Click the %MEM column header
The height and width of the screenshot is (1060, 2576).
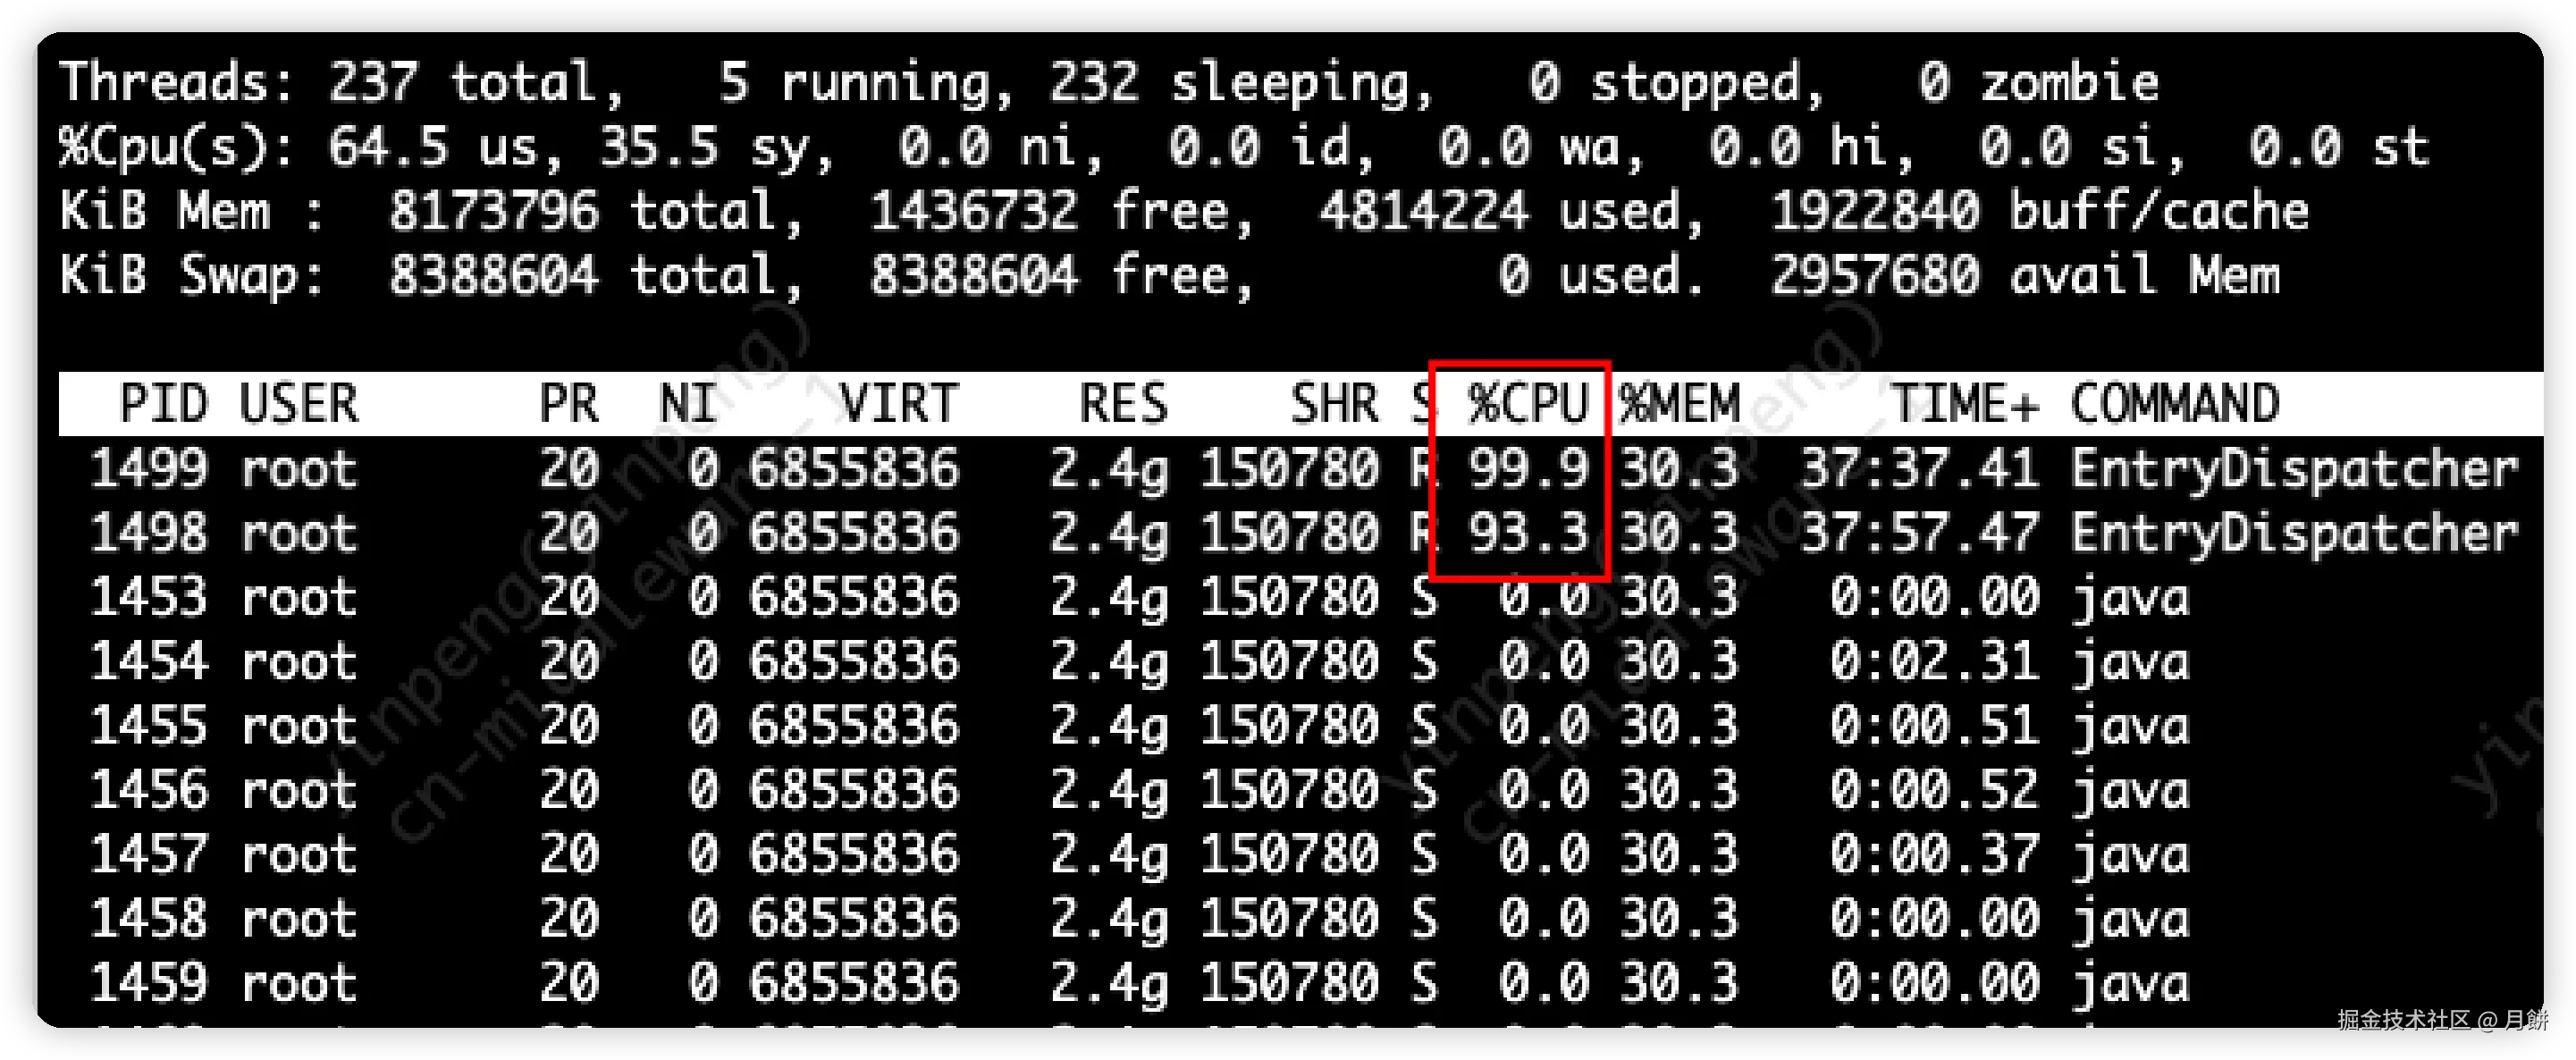tap(1679, 405)
